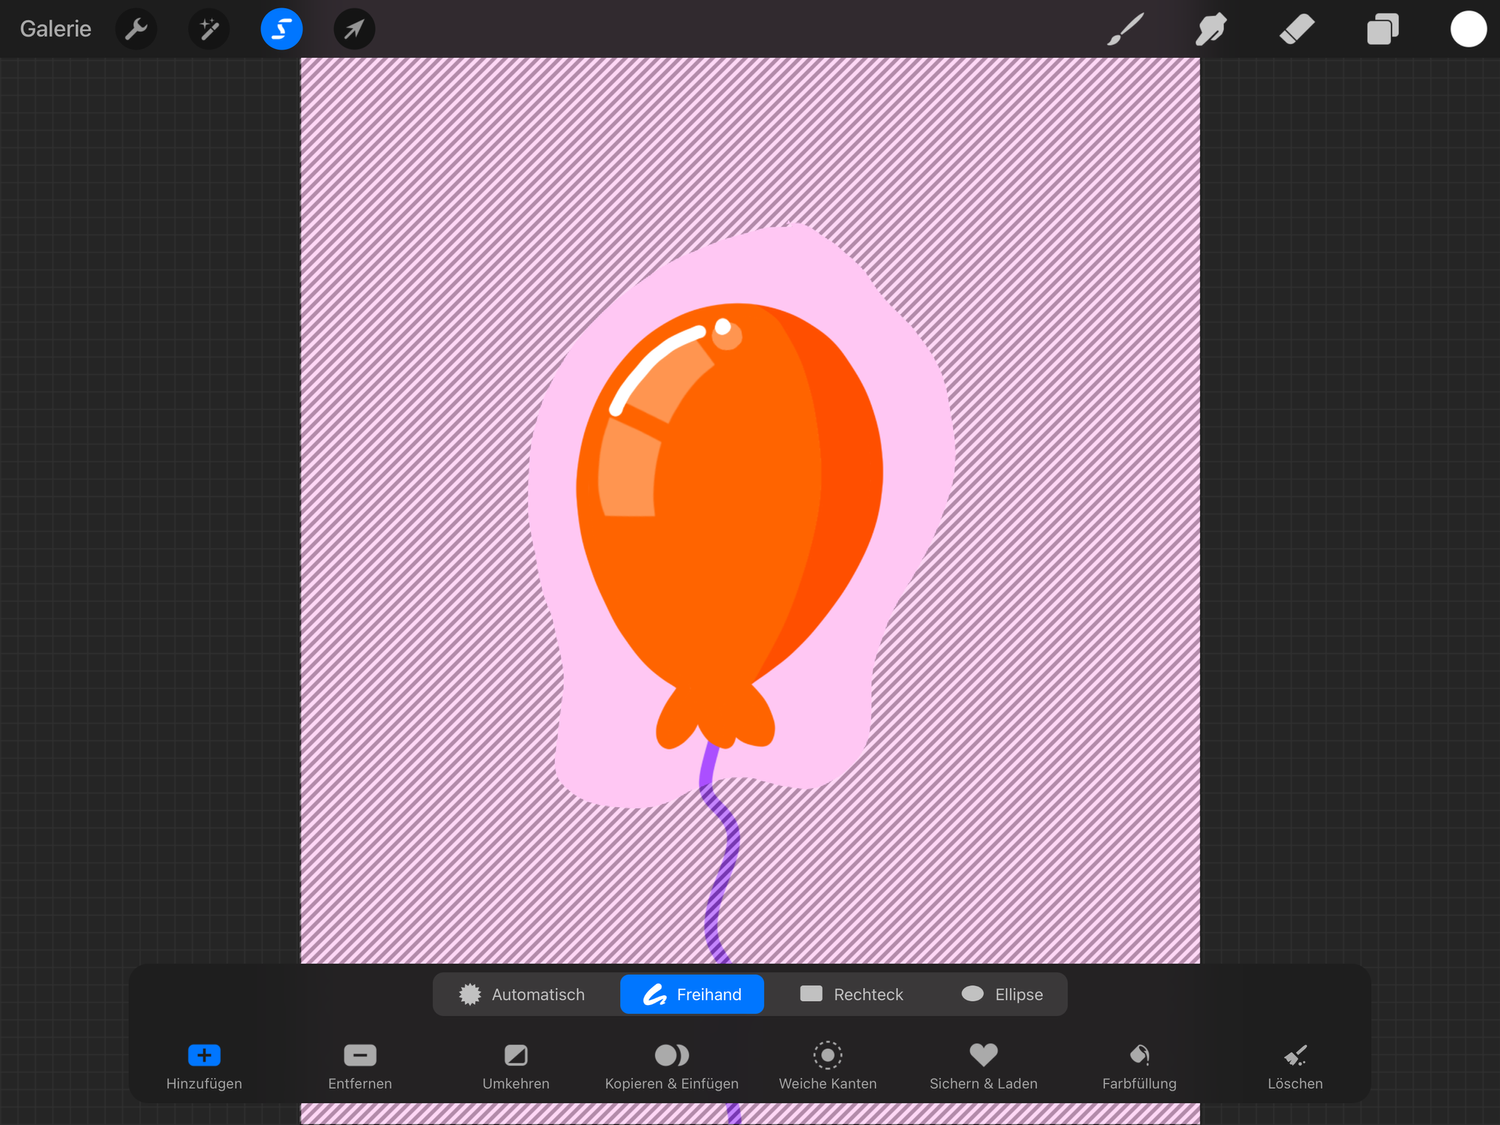1500x1125 pixels.
Task: Select the Transform arrow tool
Action: click(353, 29)
